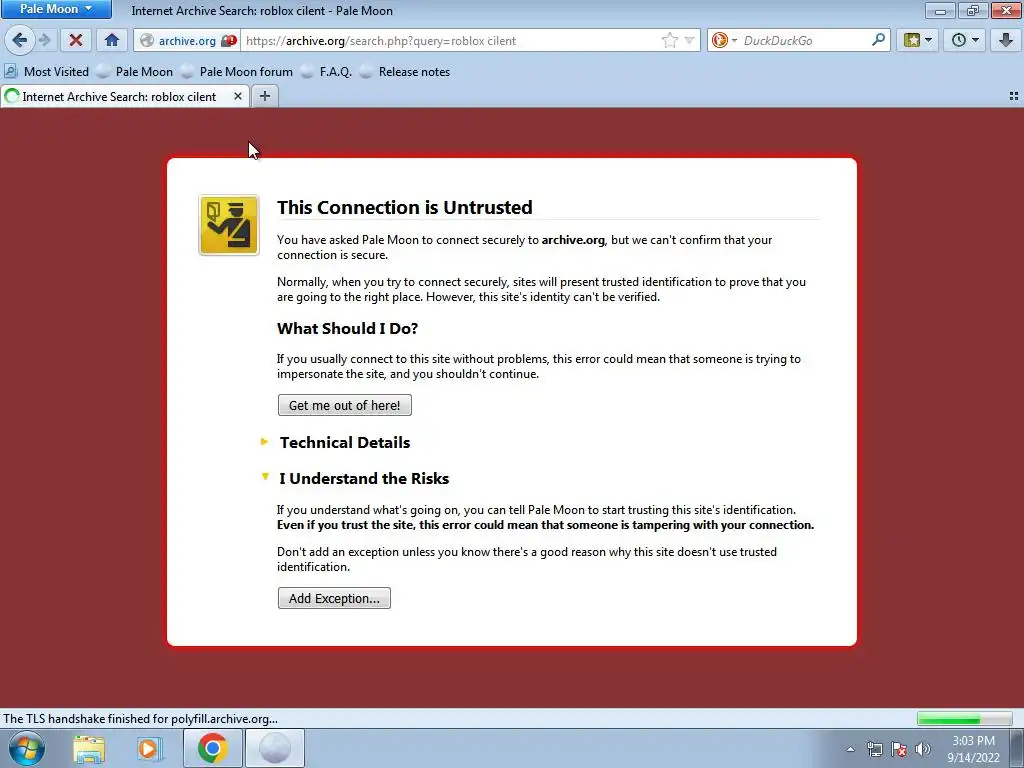Click the Add Exception... button
This screenshot has height=768, width=1024.
pos(334,598)
